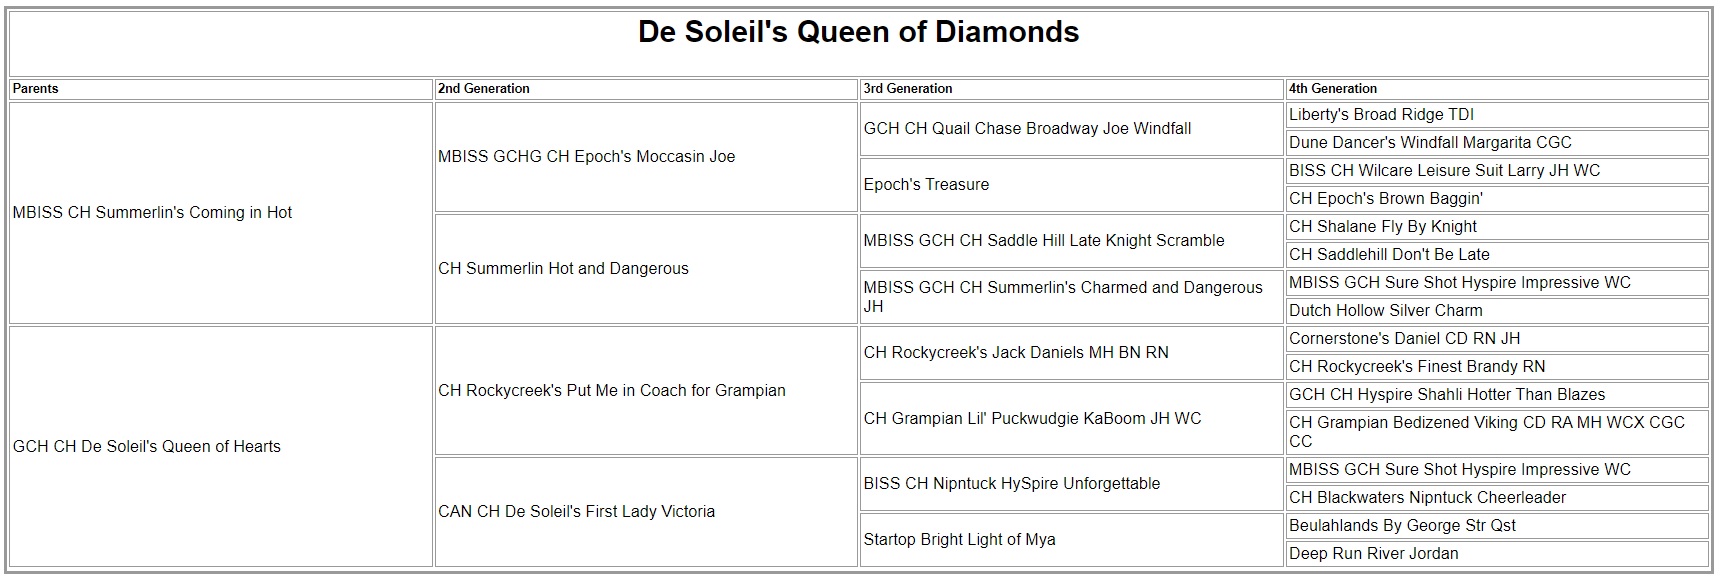The image size is (1720, 580).
Task: Click the De Soleil's Queen of Diamonds title
Action: (x=858, y=32)
